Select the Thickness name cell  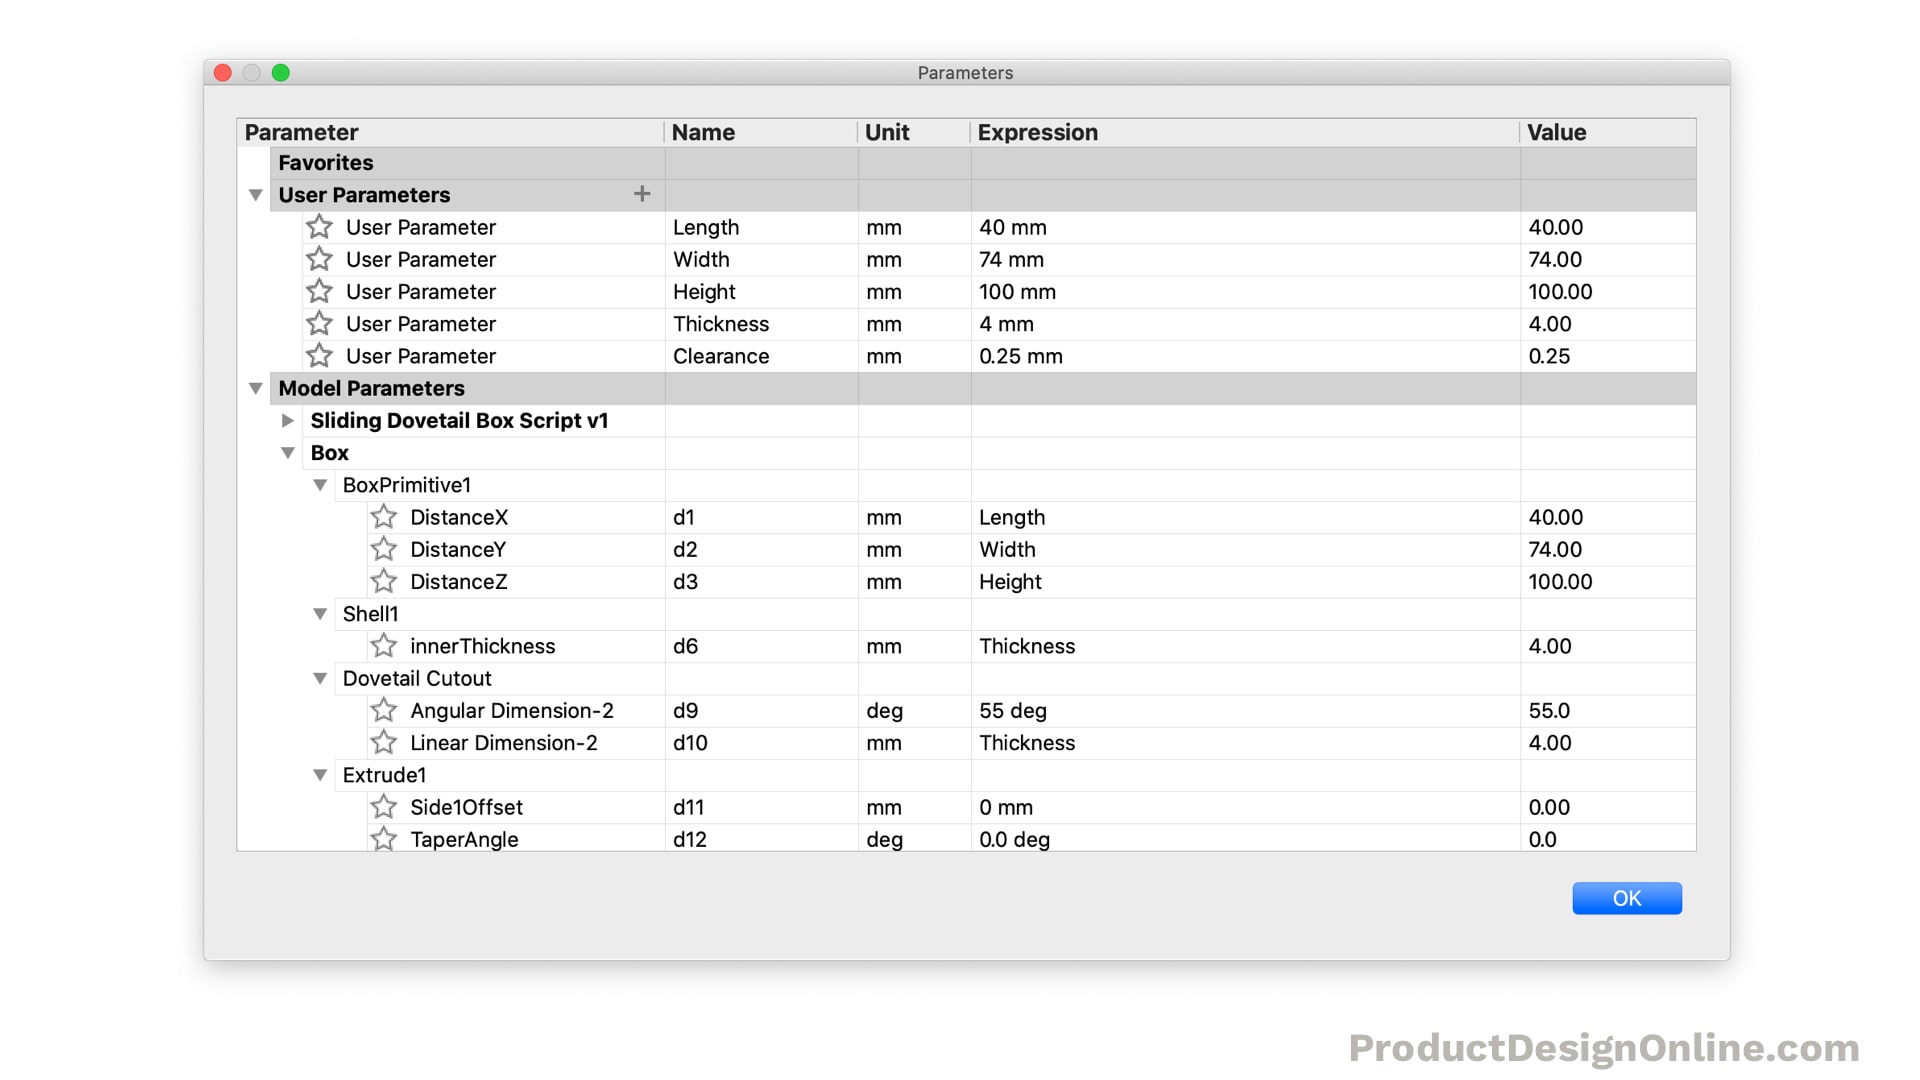[x=720, y=324]
